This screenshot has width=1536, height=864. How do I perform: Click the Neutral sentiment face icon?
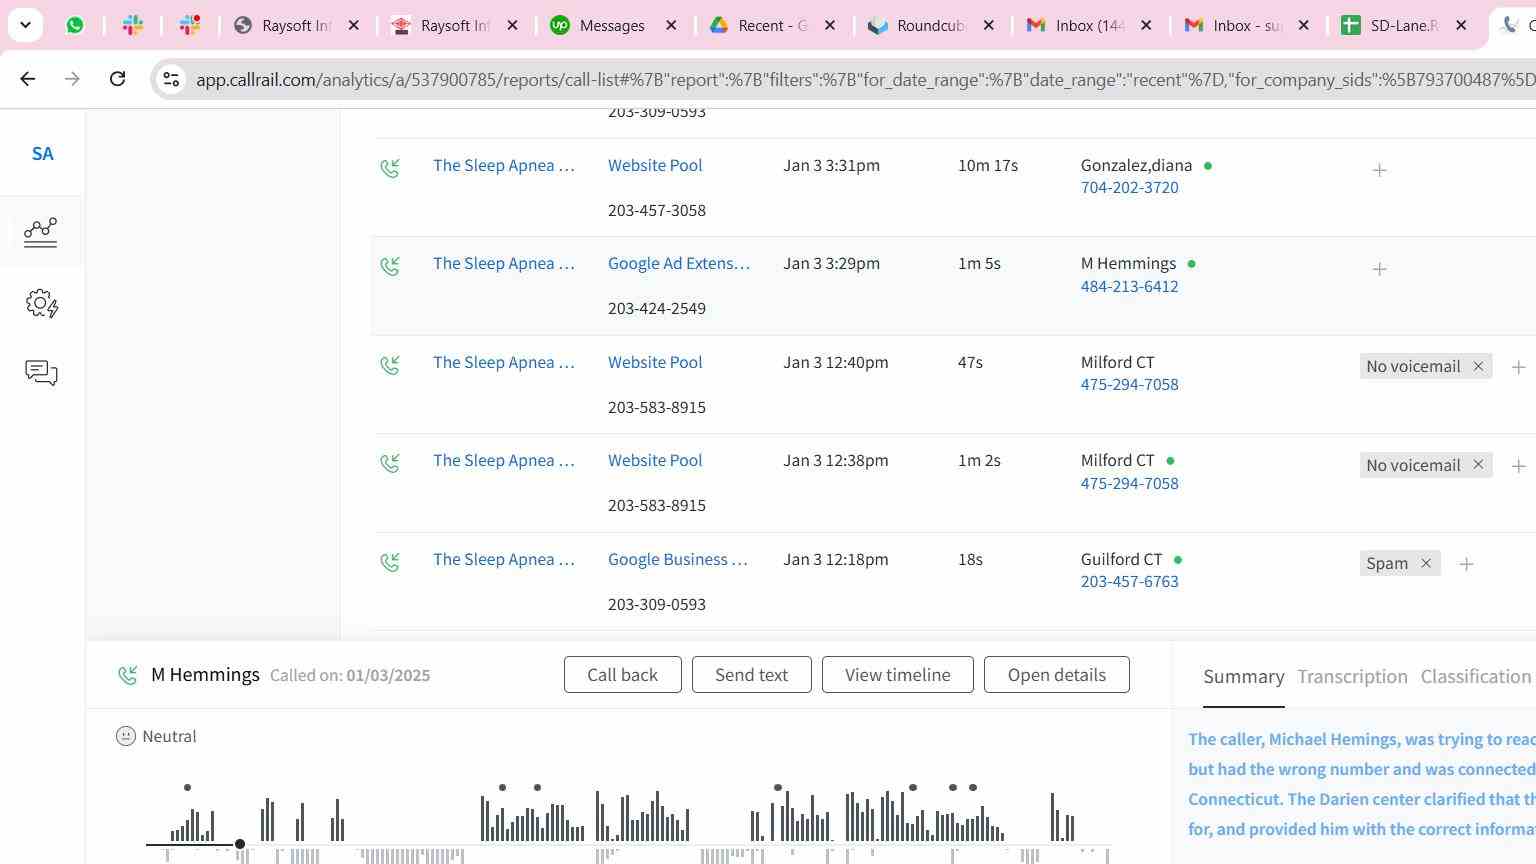(x=126, y=736)
